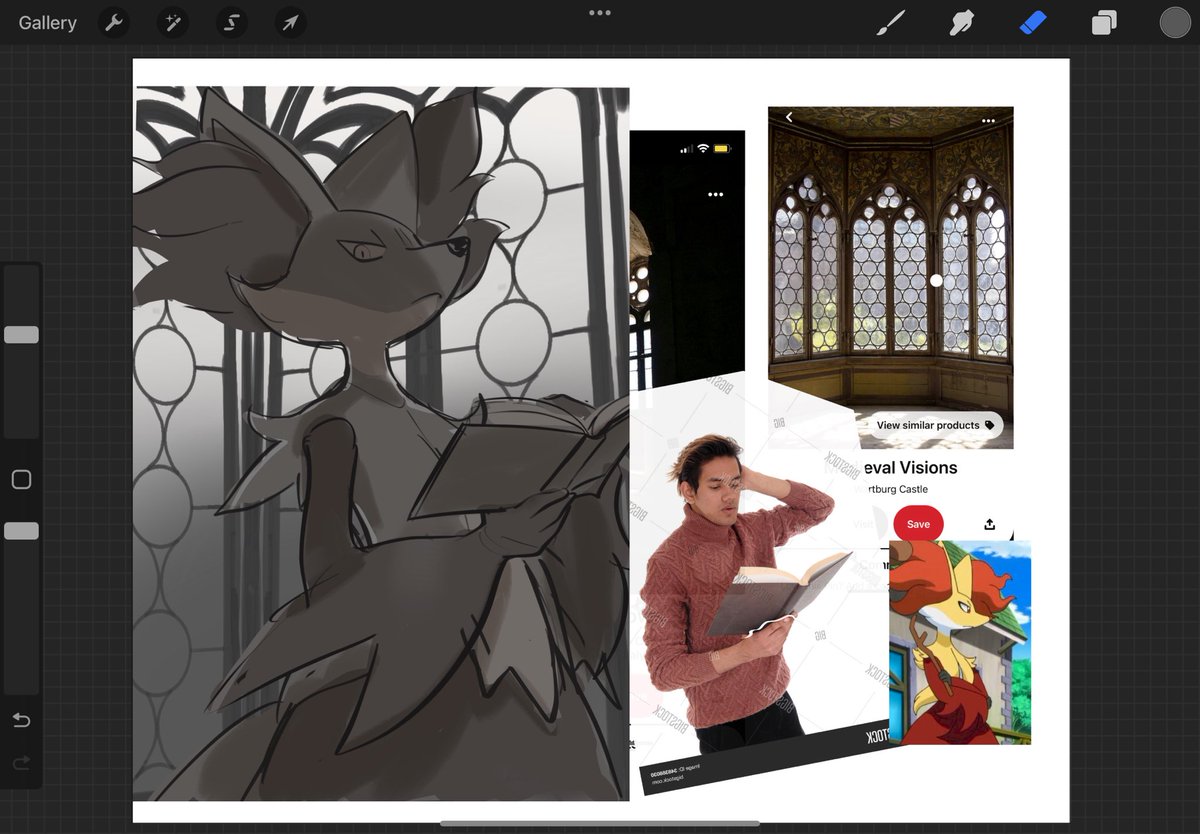
Task: Activate the Transform arrow tool
Action: pos(291,23)
